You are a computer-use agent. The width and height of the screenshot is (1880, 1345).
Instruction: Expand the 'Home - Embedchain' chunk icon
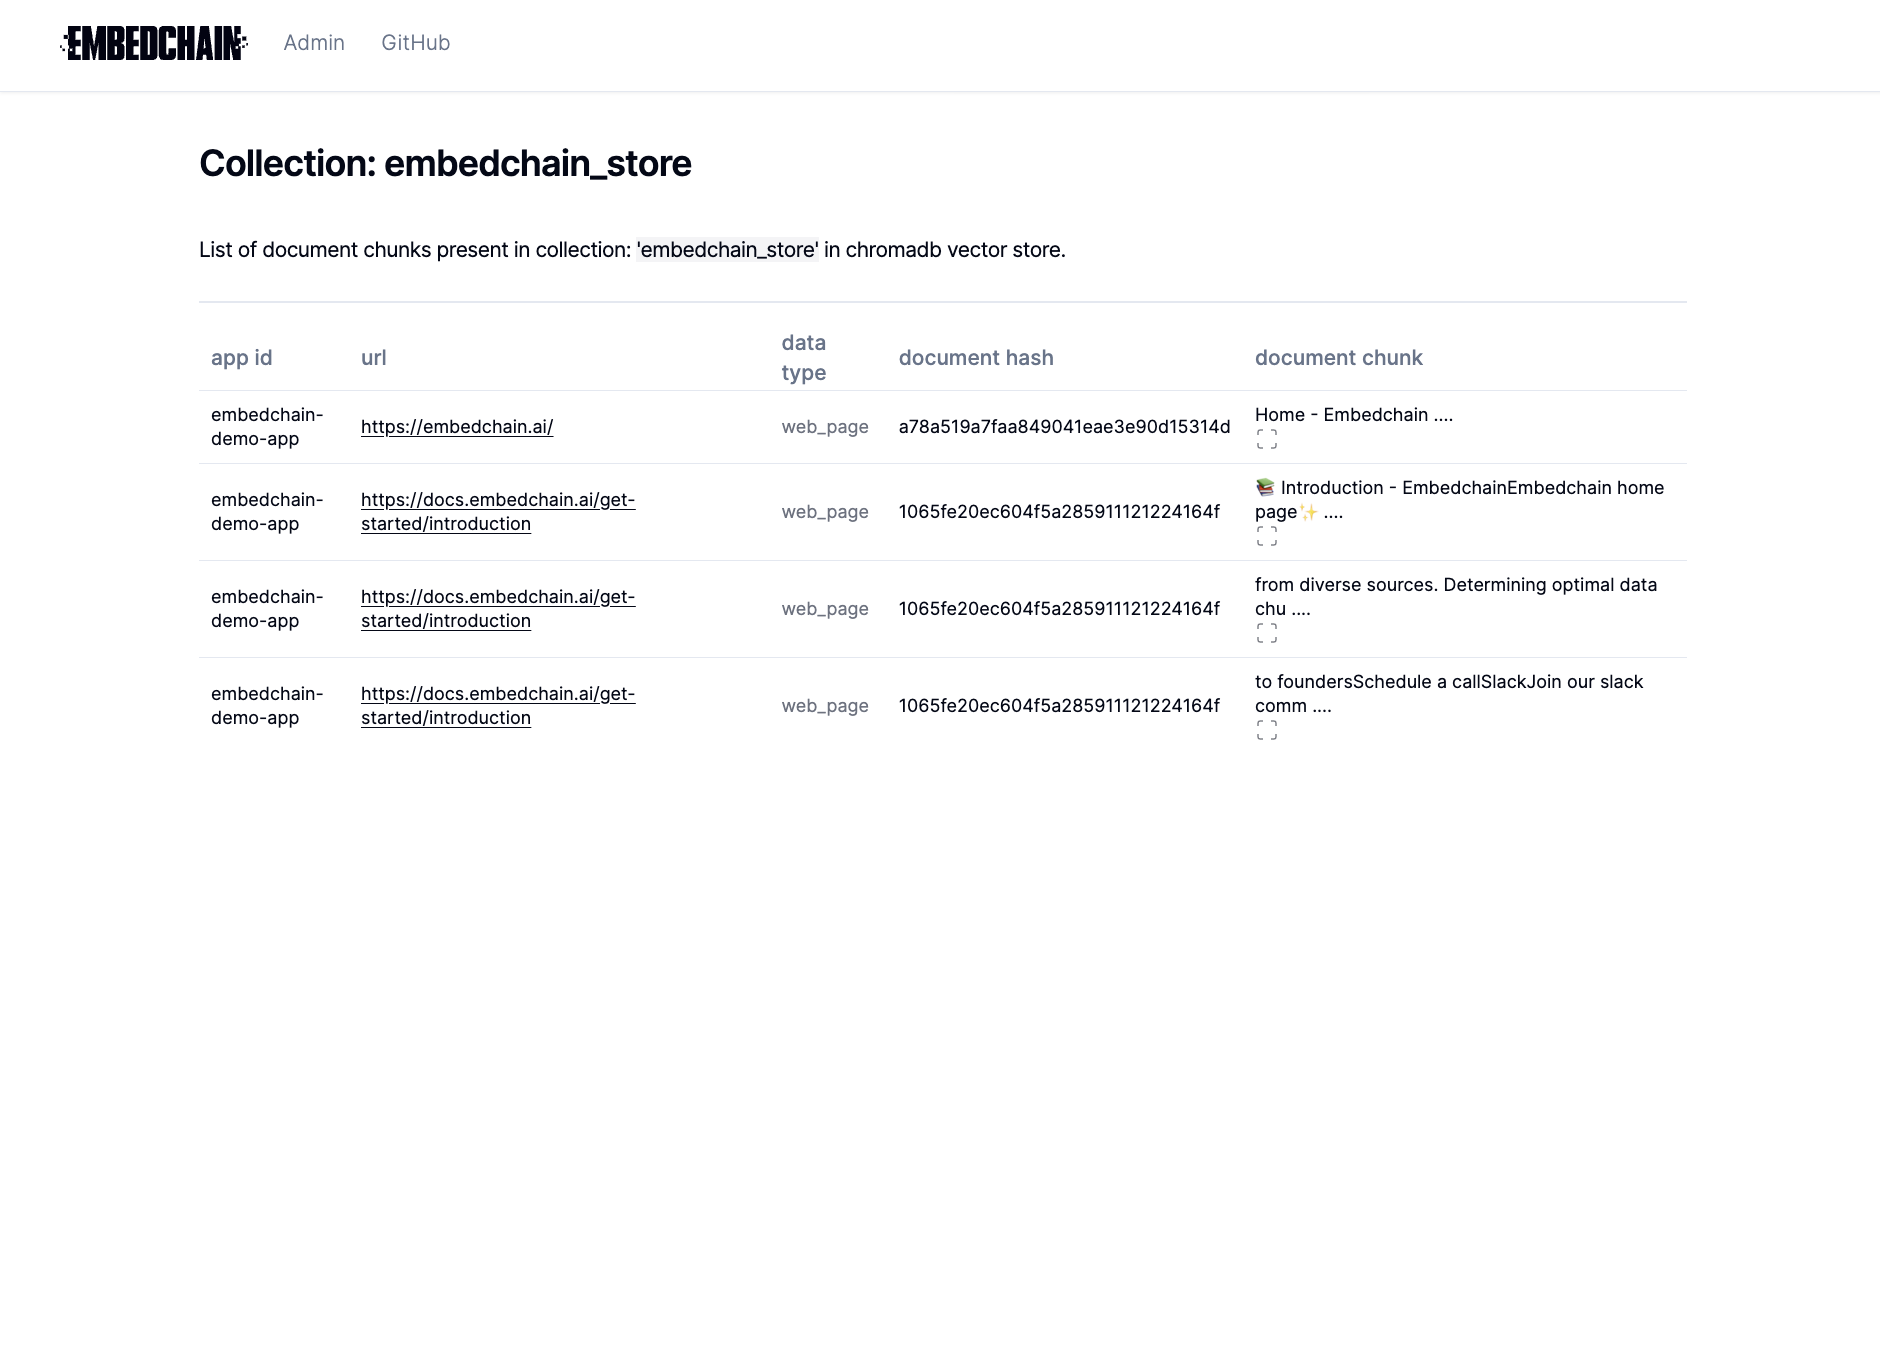(1267, 440)
